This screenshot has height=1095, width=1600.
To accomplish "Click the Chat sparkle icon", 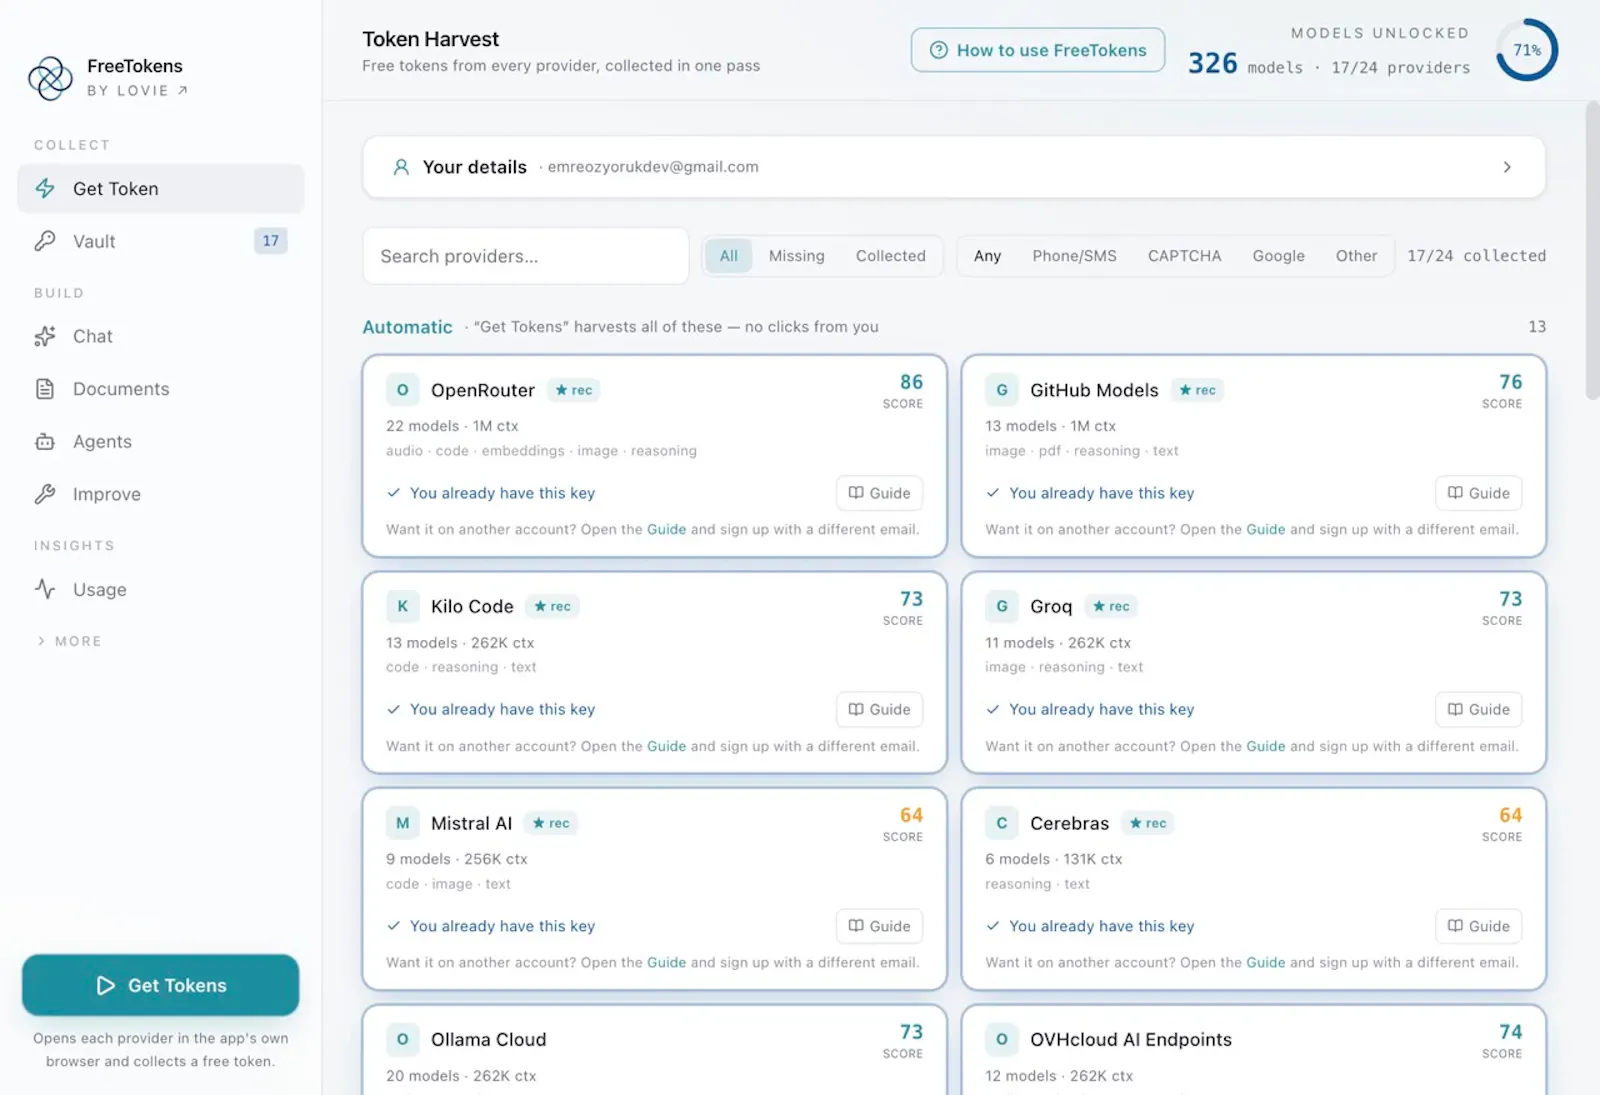I will coord(45,336).
